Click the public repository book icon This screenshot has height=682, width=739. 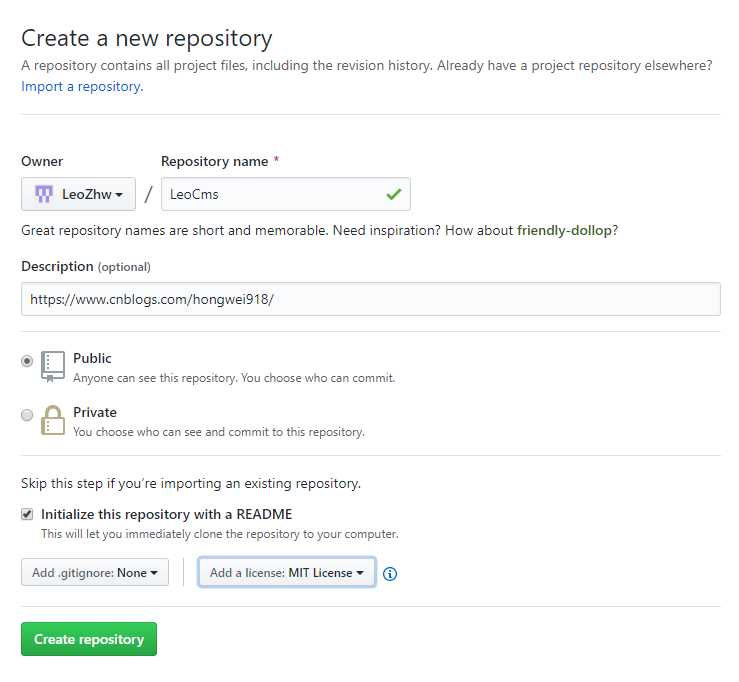[53, 367]
